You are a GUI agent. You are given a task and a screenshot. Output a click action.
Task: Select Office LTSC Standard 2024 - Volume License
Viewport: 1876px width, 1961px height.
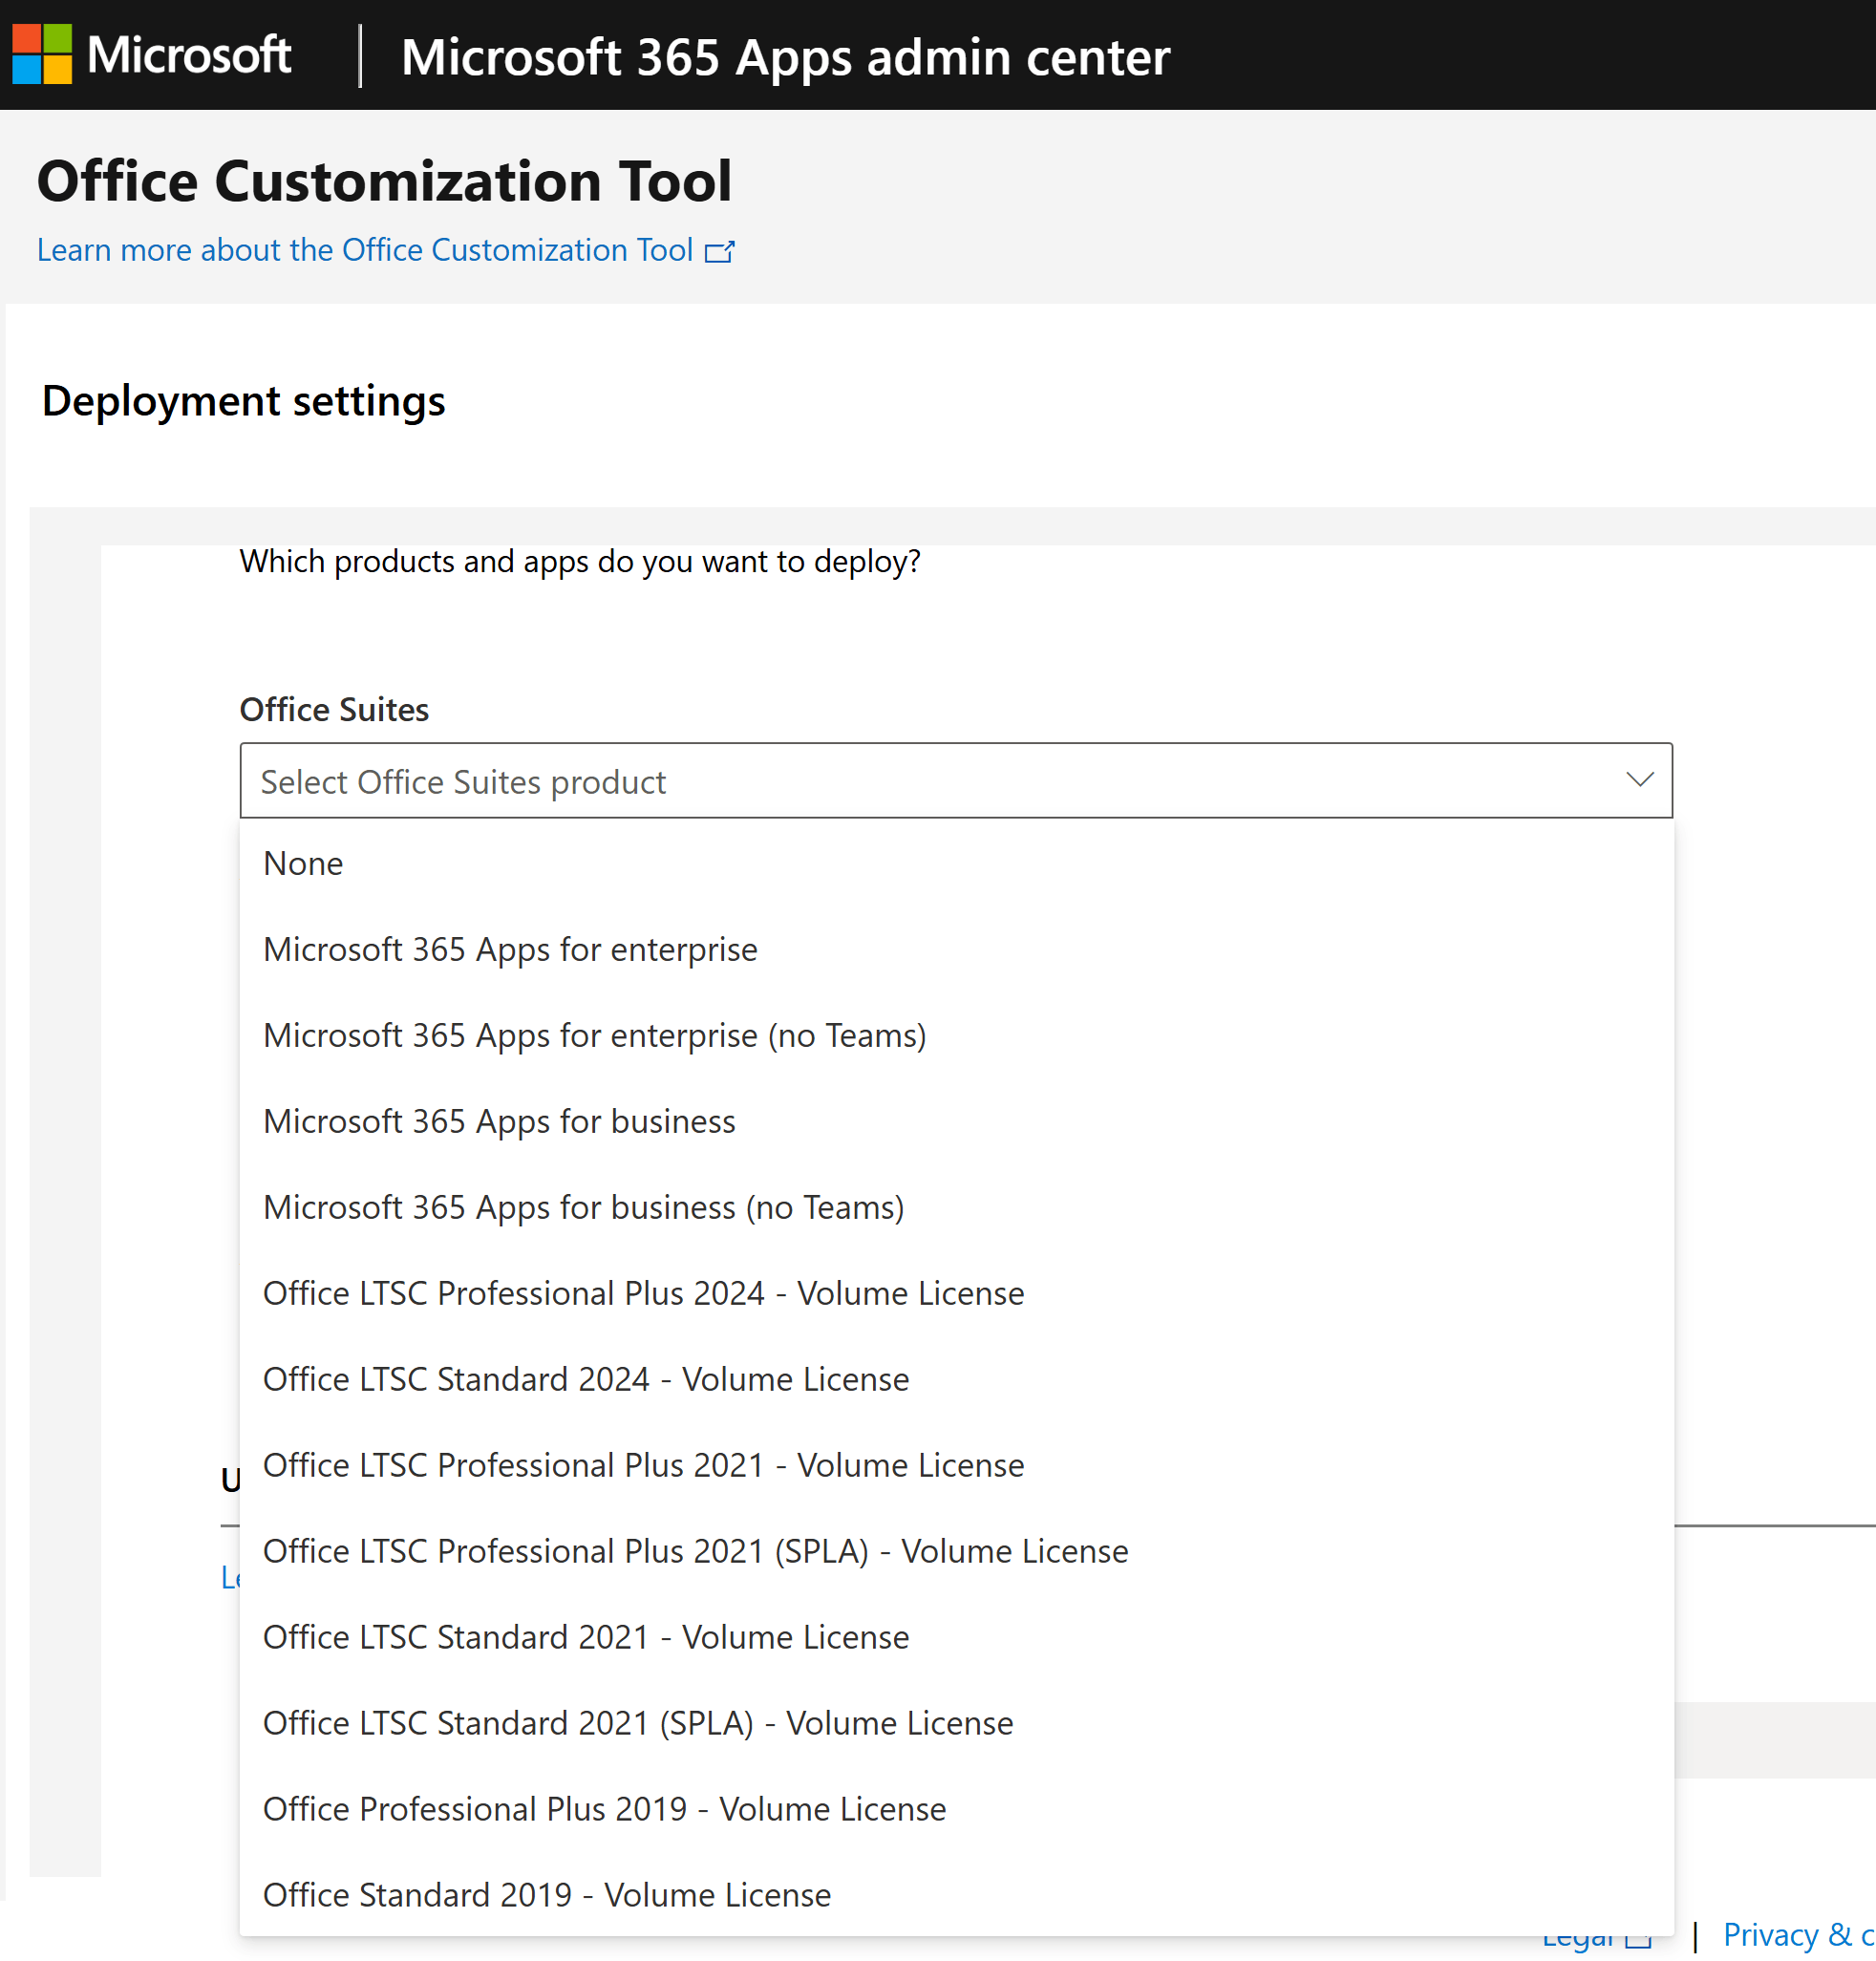coord(956,1379)
